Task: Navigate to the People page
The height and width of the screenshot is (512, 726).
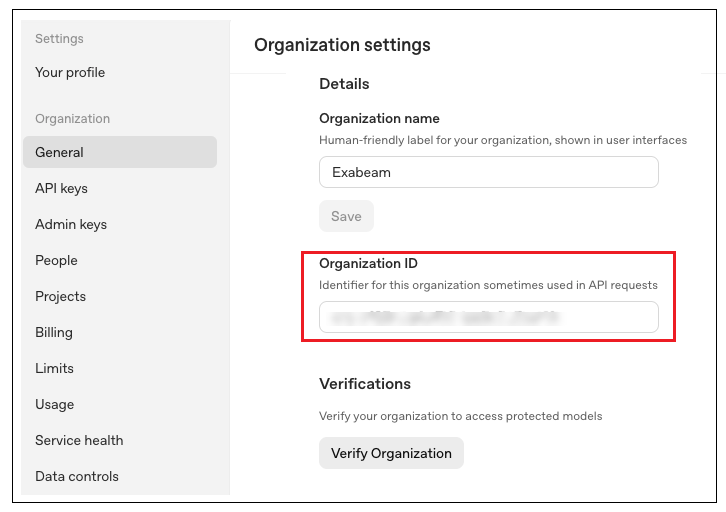Action: pos(56,260)
